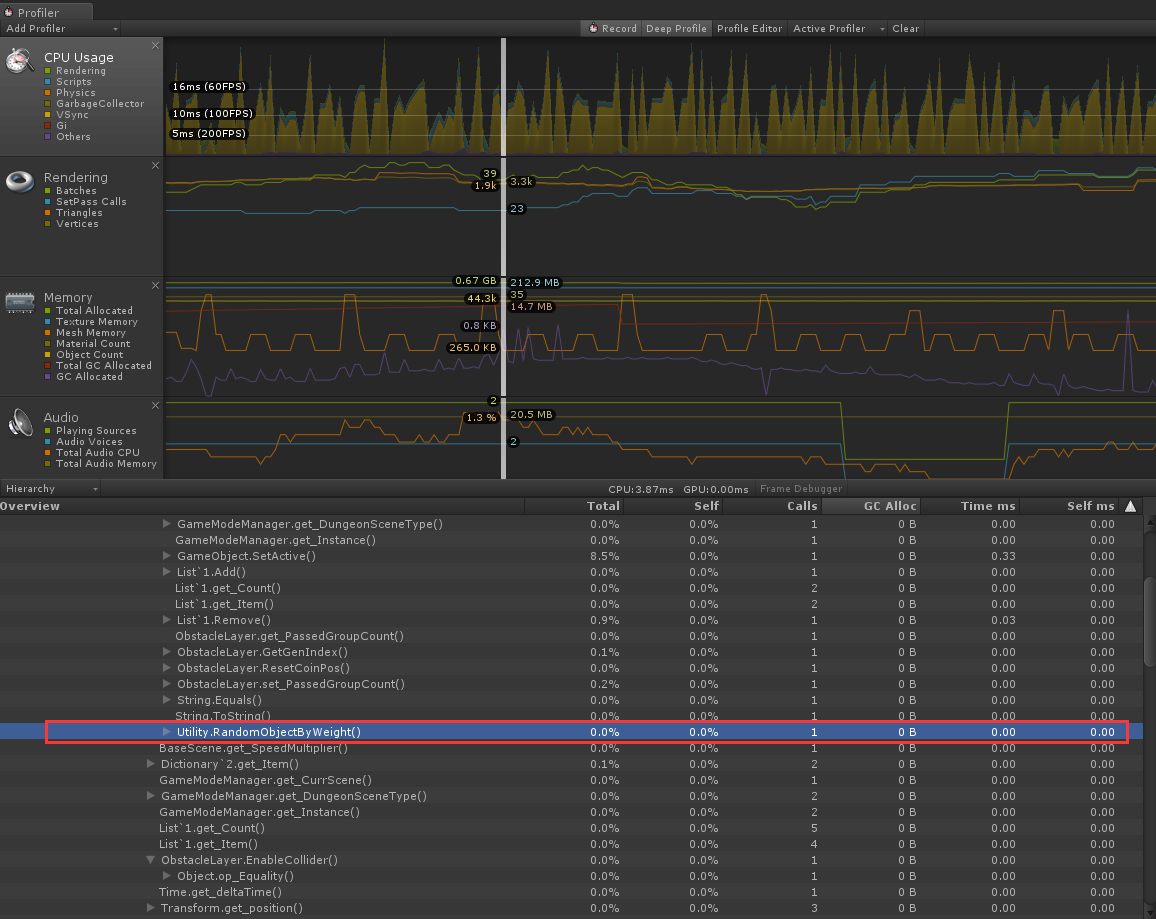Close the Memory profiler module
This screenshot has width=1156, height=919.
[156, 286]
